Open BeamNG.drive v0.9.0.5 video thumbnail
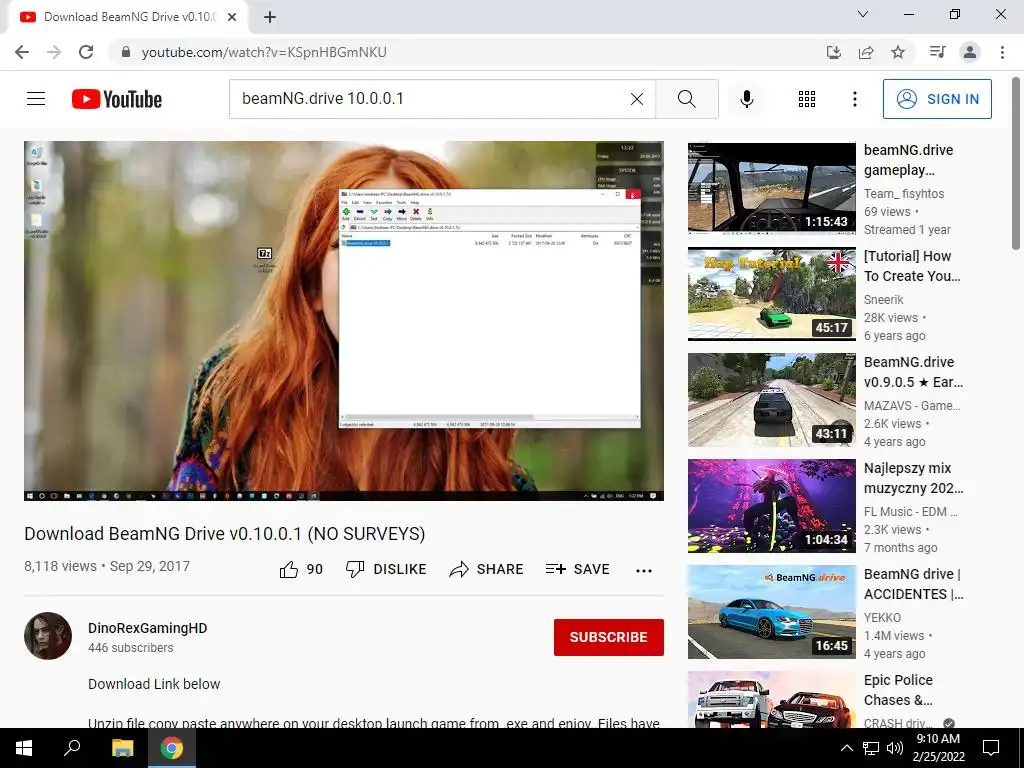Screen dimensions: 1024x768 pos(772,400)
